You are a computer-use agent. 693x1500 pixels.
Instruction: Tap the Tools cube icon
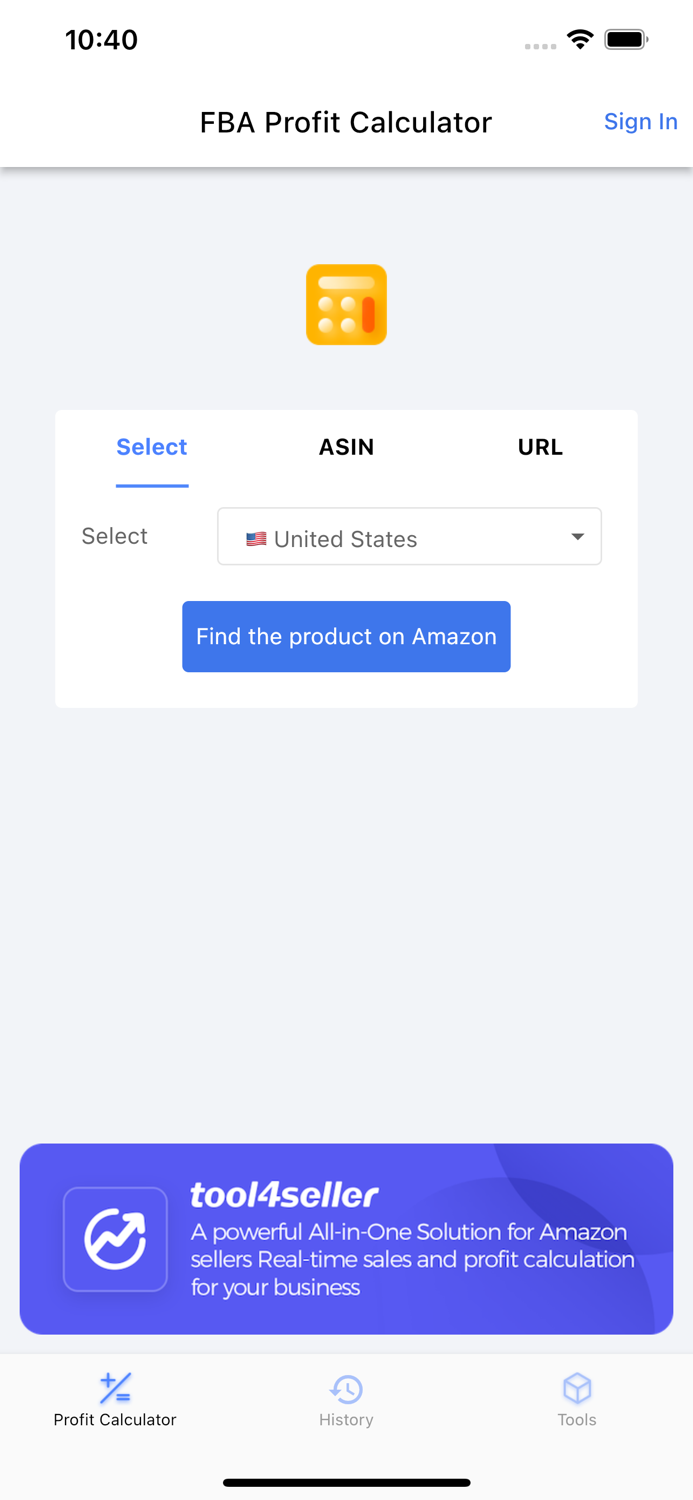577,1388
